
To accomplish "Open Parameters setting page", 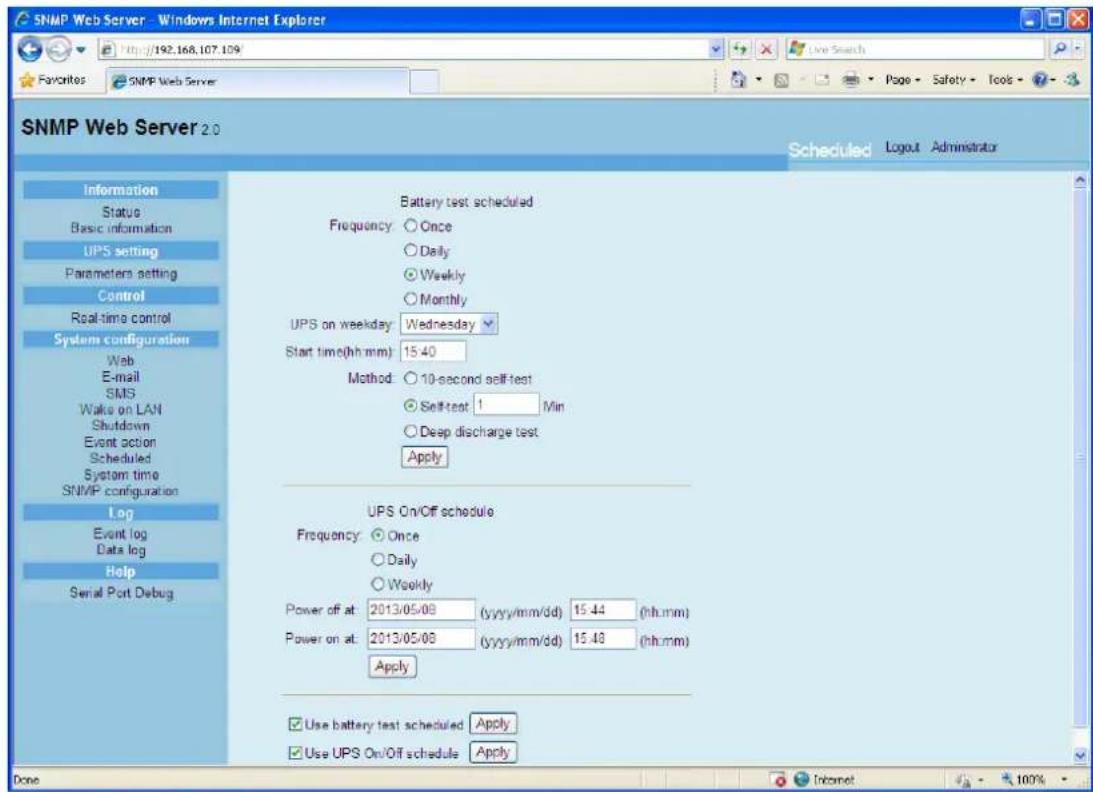I will tap(121, 273).
